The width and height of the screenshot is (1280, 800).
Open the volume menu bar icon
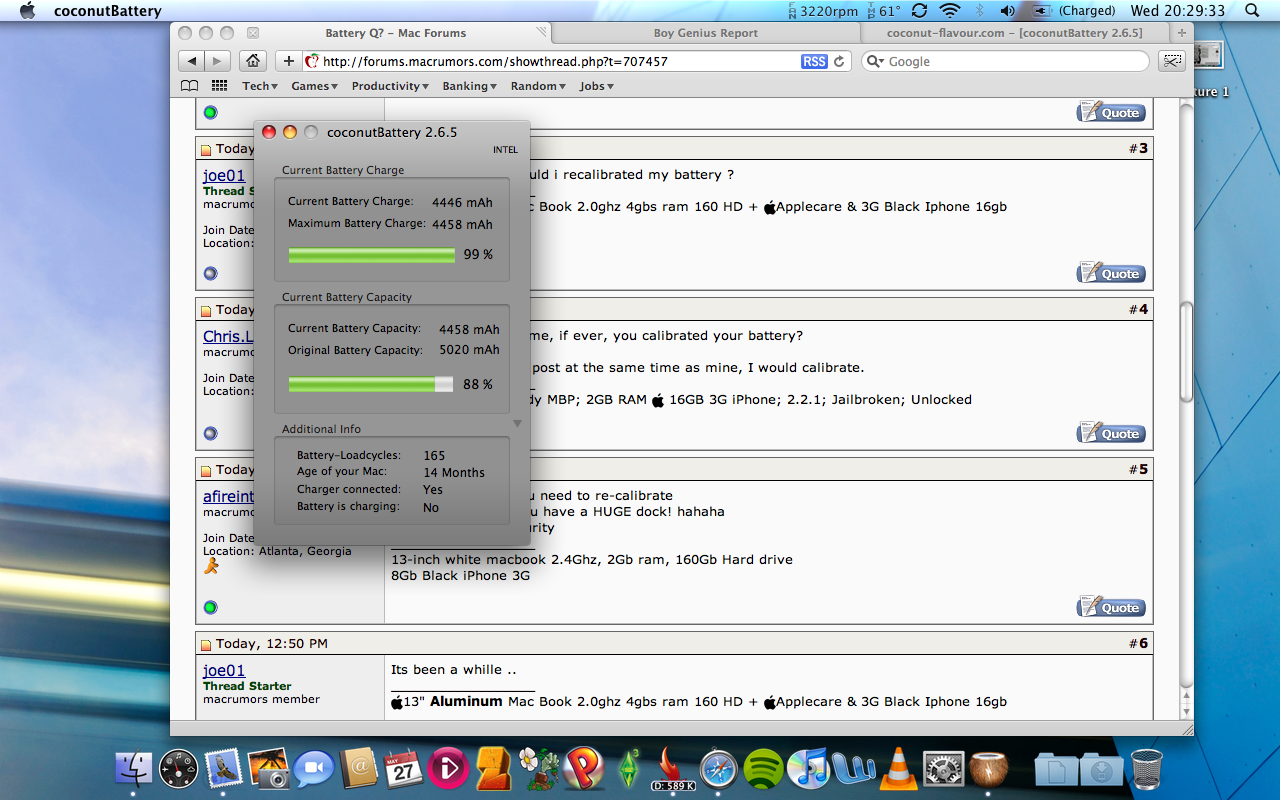point(1008,11)
